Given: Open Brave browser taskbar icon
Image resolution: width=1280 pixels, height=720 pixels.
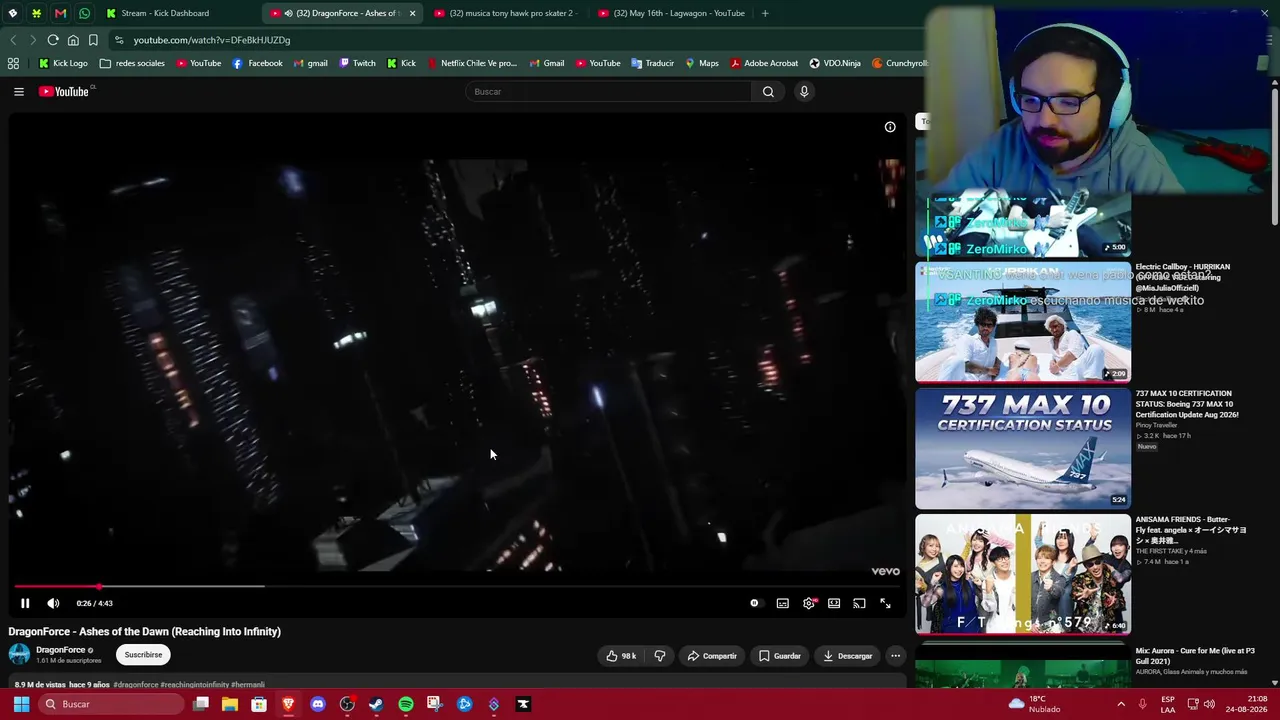Looking at the screenshot, I should 288,704.
